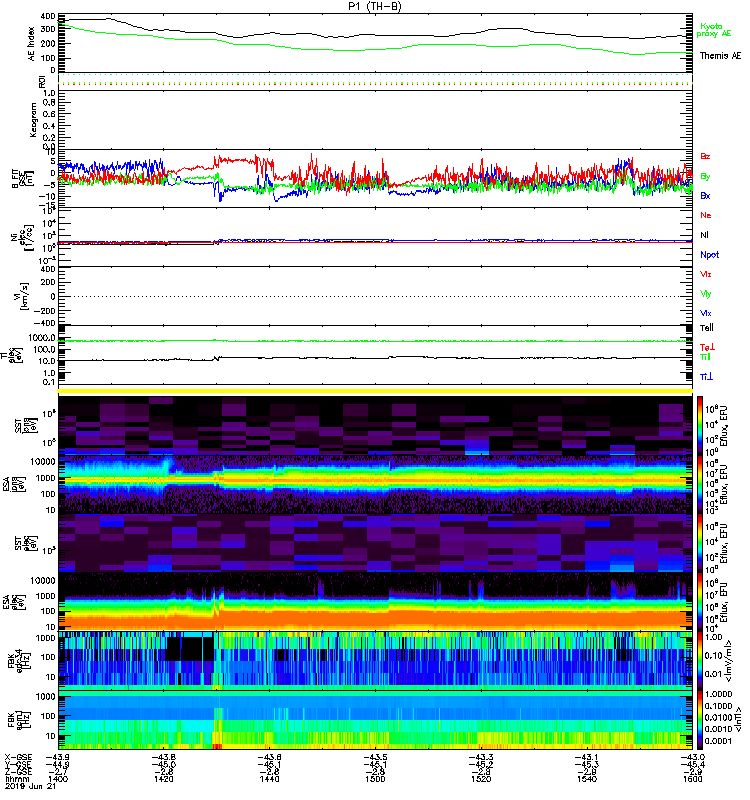The width and height of the screenshot is (750, 800).
Task: Click the plot title "P1 (TH-B)"
Action: click(375, 6)
